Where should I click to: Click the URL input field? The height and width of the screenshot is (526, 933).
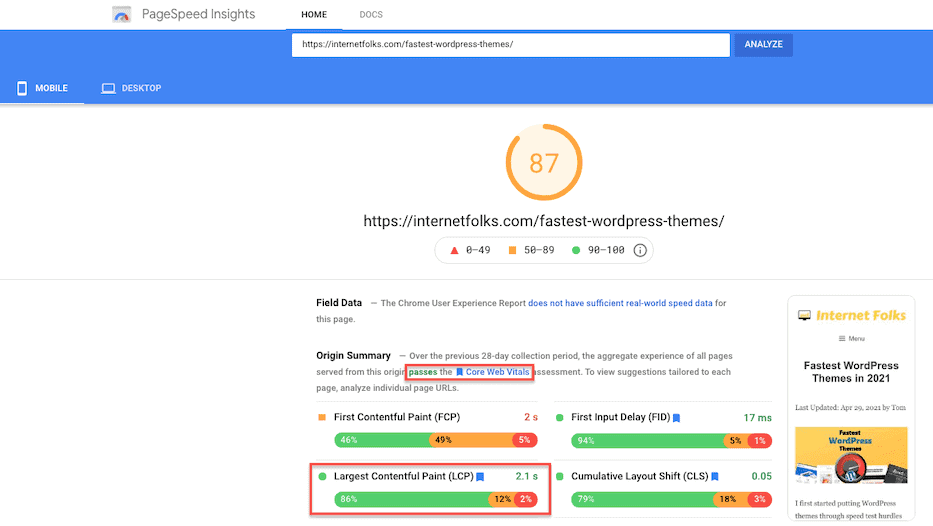point(511,45)
